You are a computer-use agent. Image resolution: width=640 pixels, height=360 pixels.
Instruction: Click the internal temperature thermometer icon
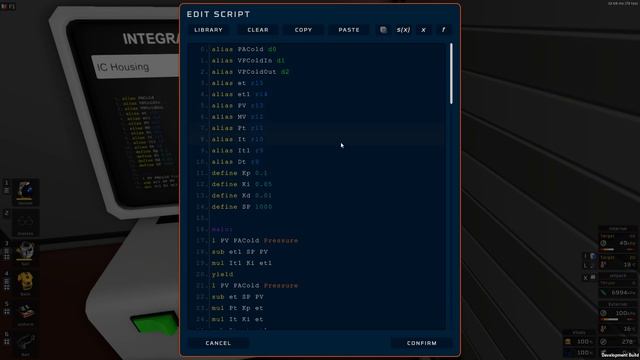603,265
